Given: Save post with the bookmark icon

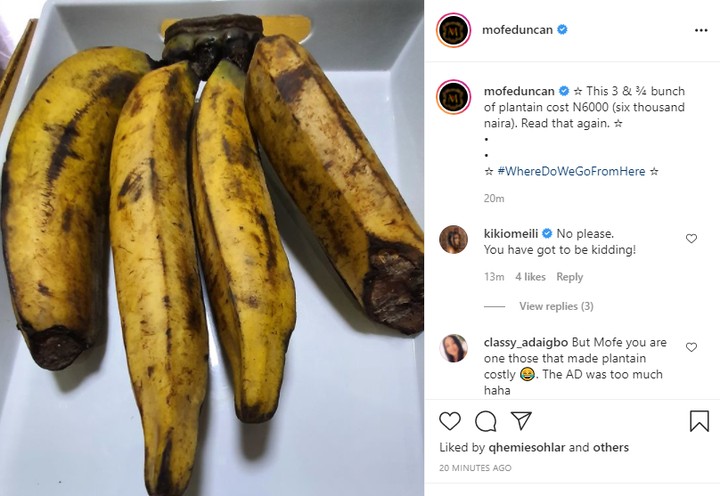Looking at the screenshot, I should coord(699,421).
